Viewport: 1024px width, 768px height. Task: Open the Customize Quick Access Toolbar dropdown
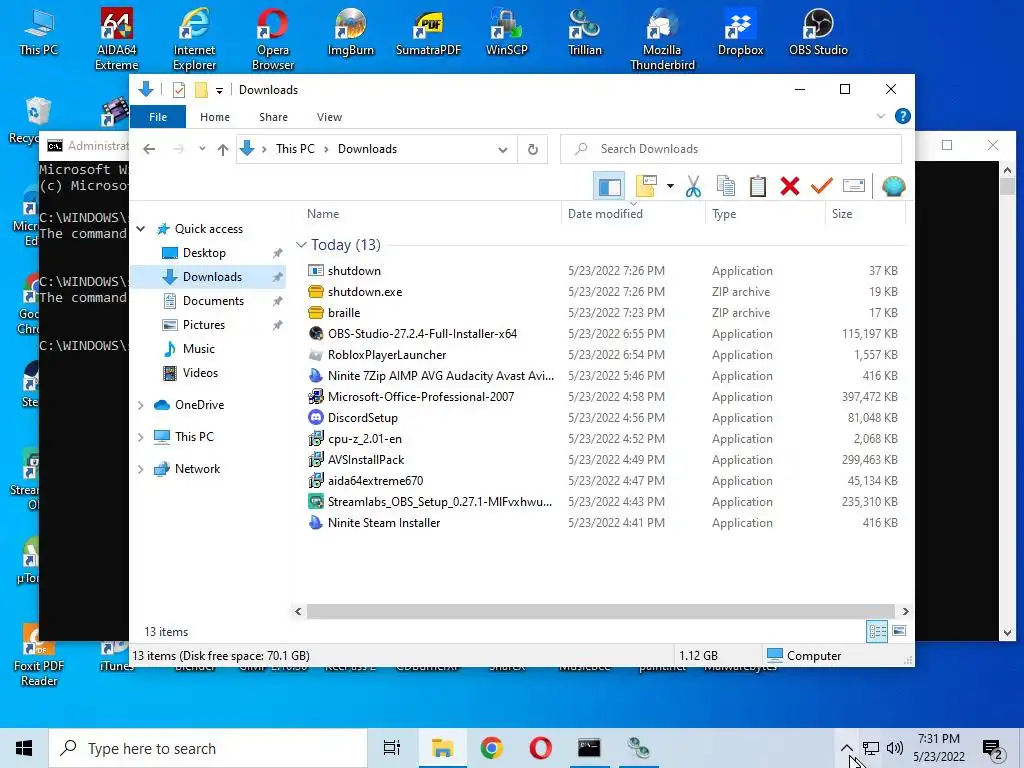(219, 90)
